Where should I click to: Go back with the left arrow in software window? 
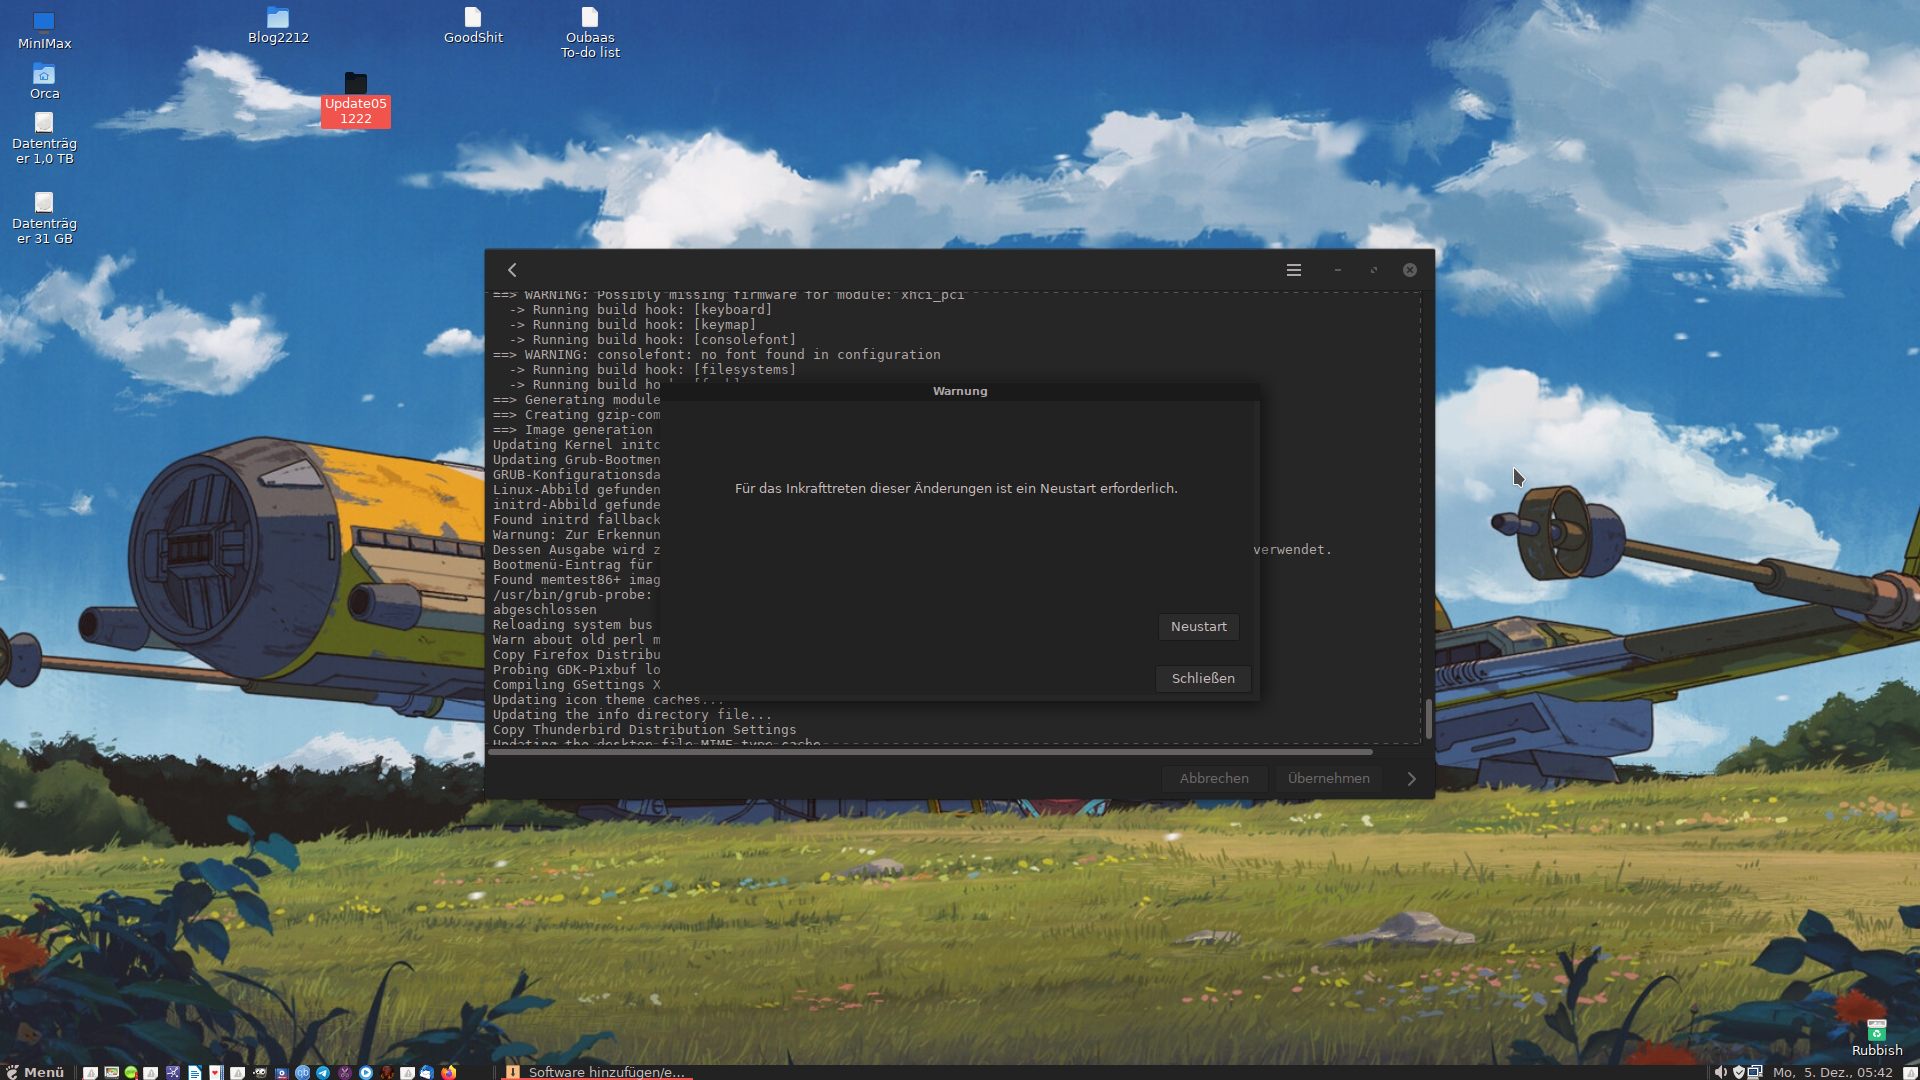[512, 270]
